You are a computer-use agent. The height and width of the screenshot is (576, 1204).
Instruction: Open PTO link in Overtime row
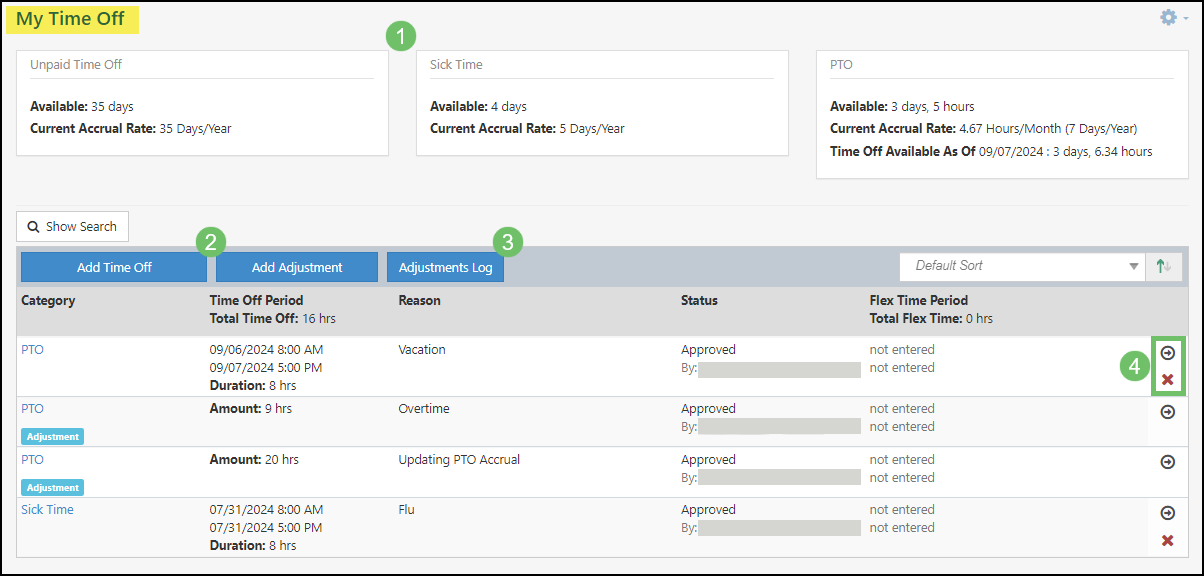click(32, 409)
